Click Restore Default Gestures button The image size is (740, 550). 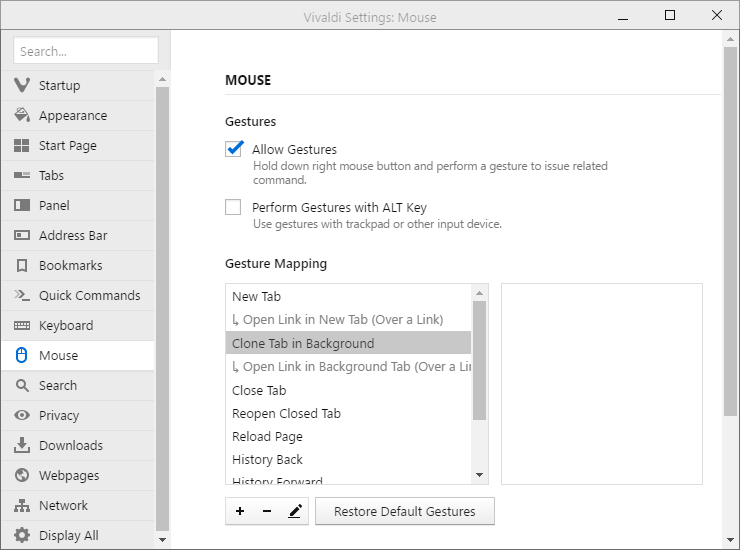[x=405, y=511]
